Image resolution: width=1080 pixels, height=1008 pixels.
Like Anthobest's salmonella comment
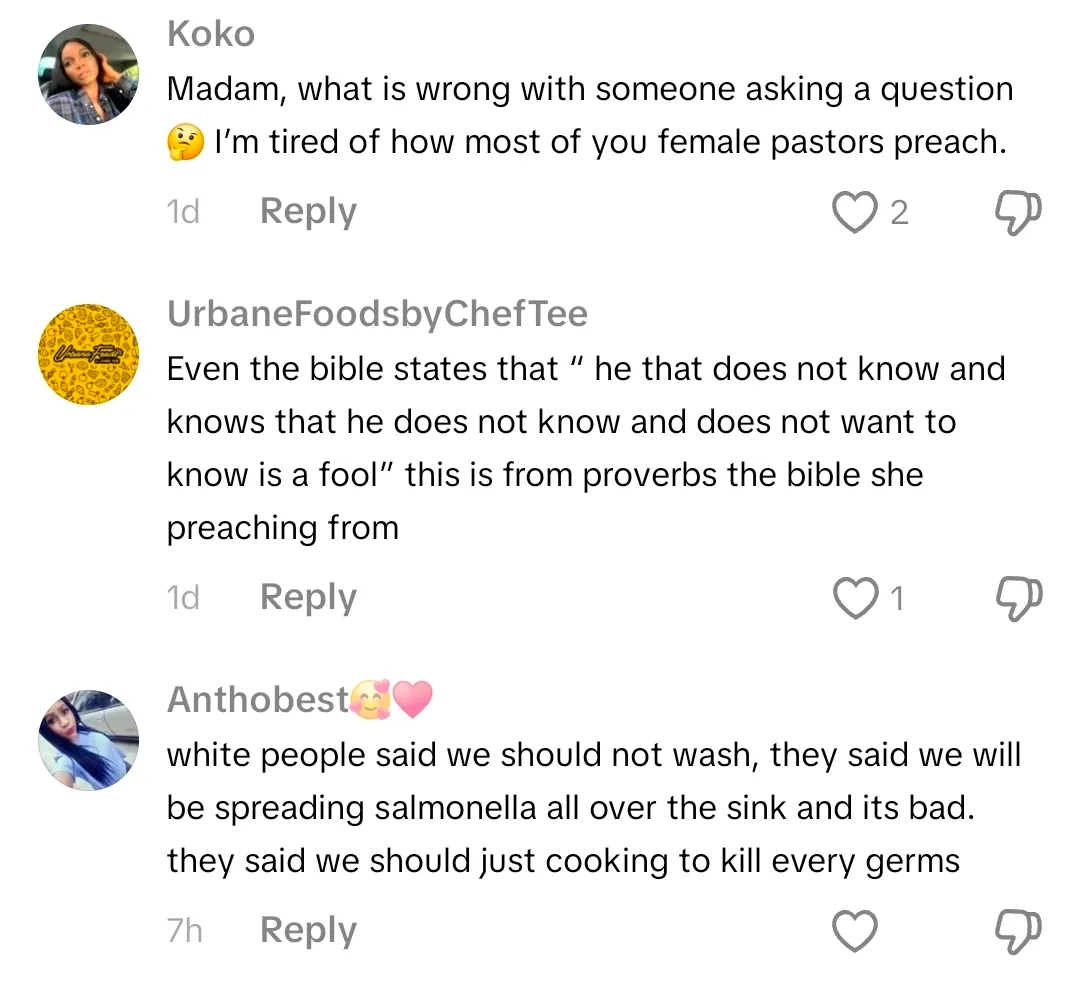(855, 932)
